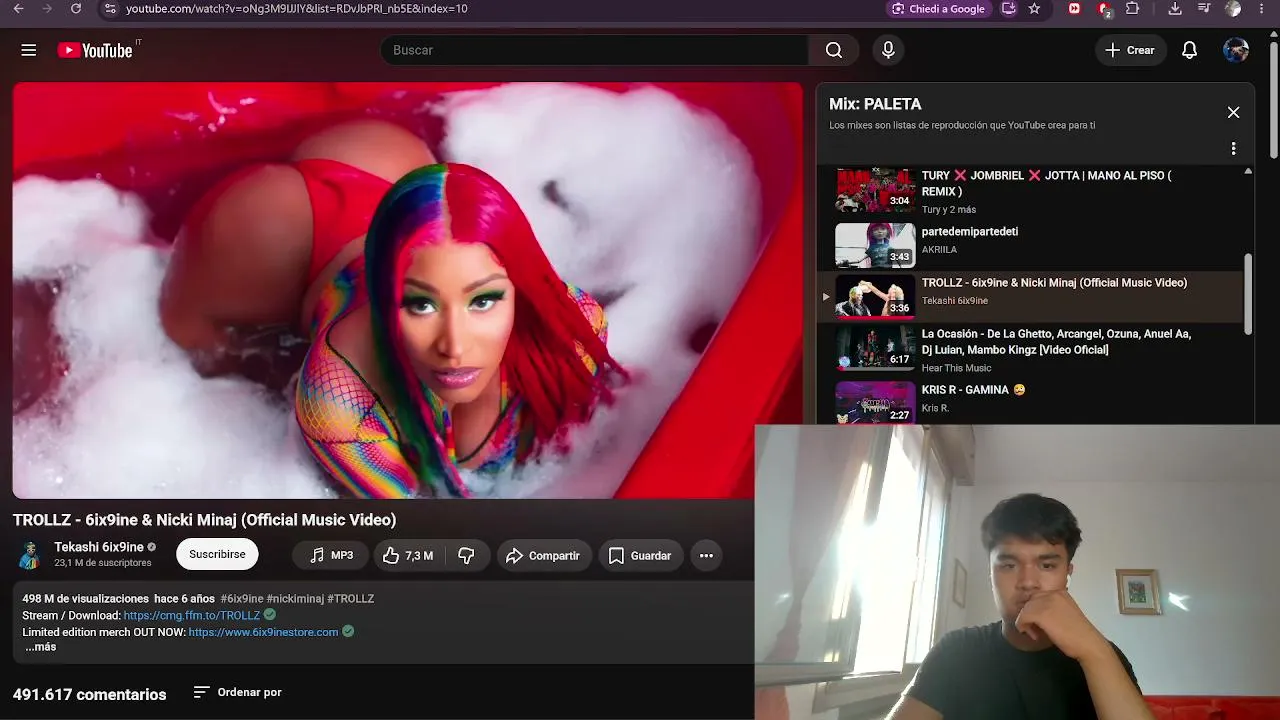Close the Mix: PALETA playlist panel
Viewport: 1280px width, 720px height.
1233,112
